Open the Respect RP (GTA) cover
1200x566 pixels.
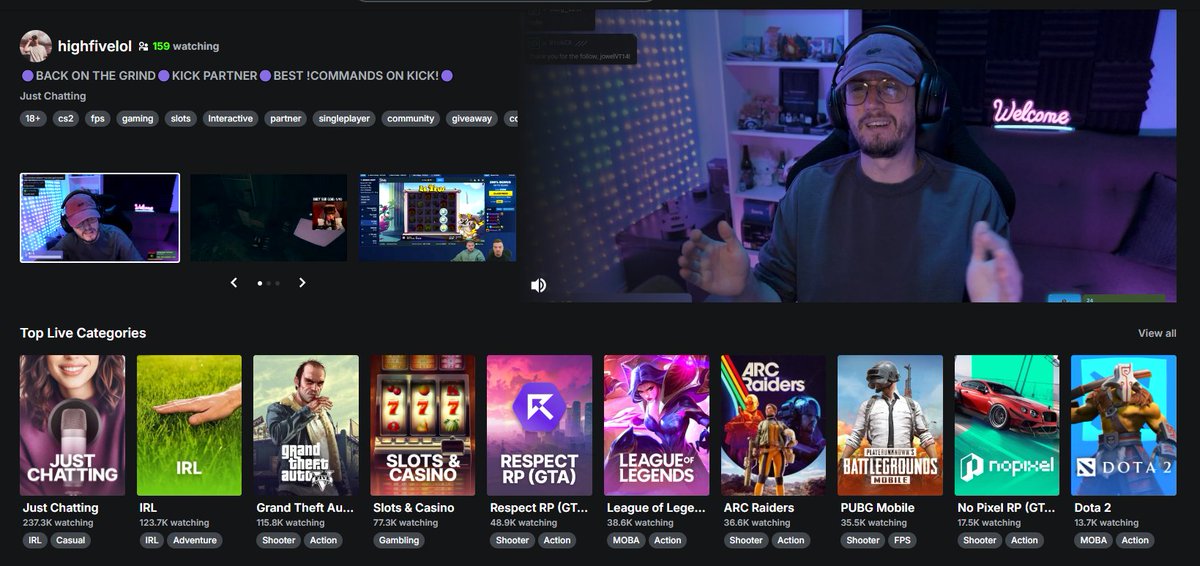point(539,425)
